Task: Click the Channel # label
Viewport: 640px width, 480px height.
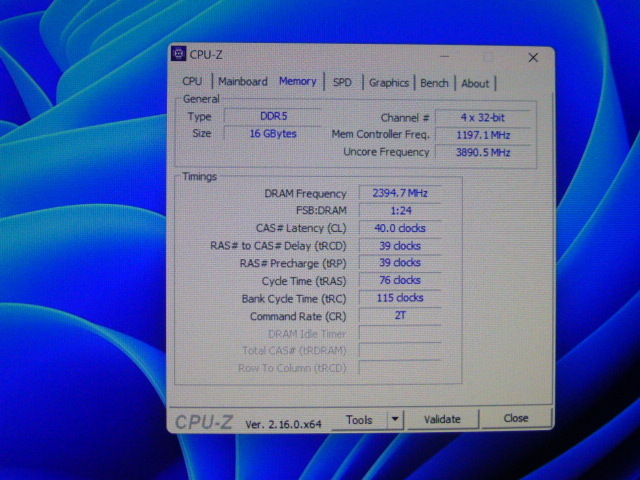Action: tap(405, 118)
